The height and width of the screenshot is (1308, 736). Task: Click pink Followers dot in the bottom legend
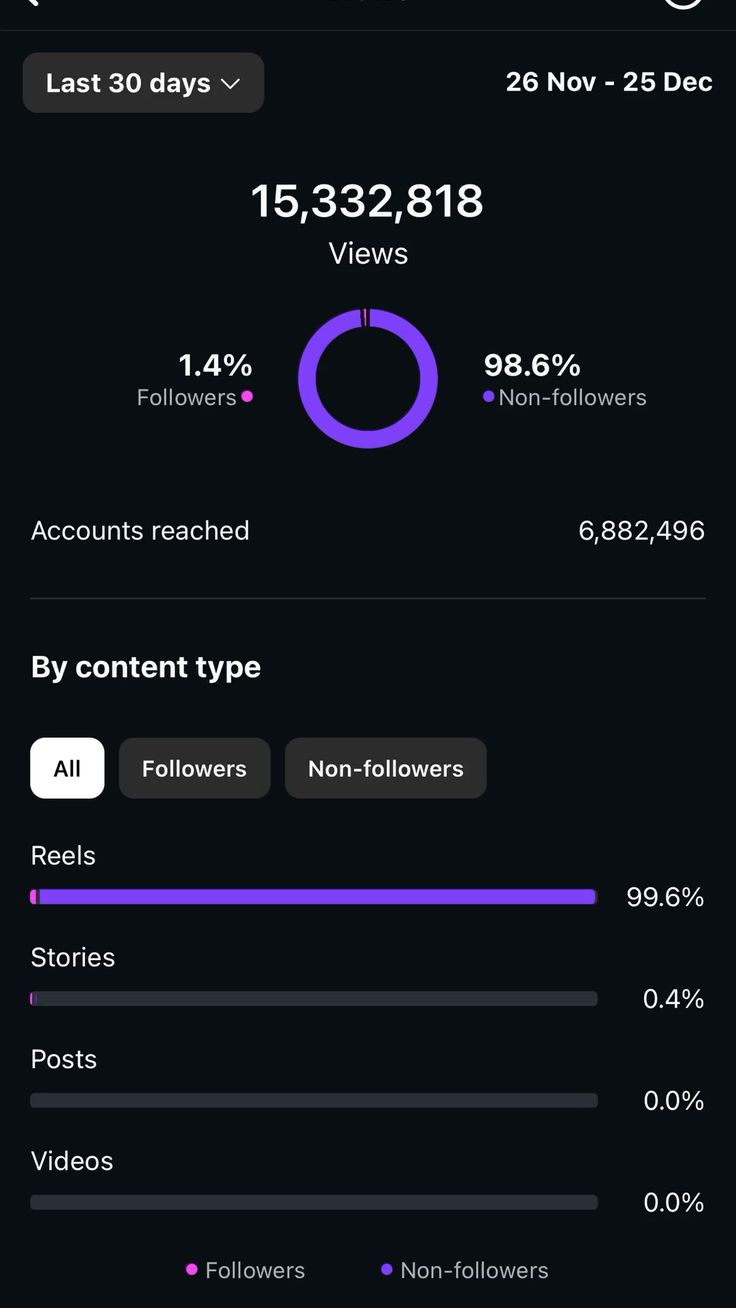point(192,1270)
